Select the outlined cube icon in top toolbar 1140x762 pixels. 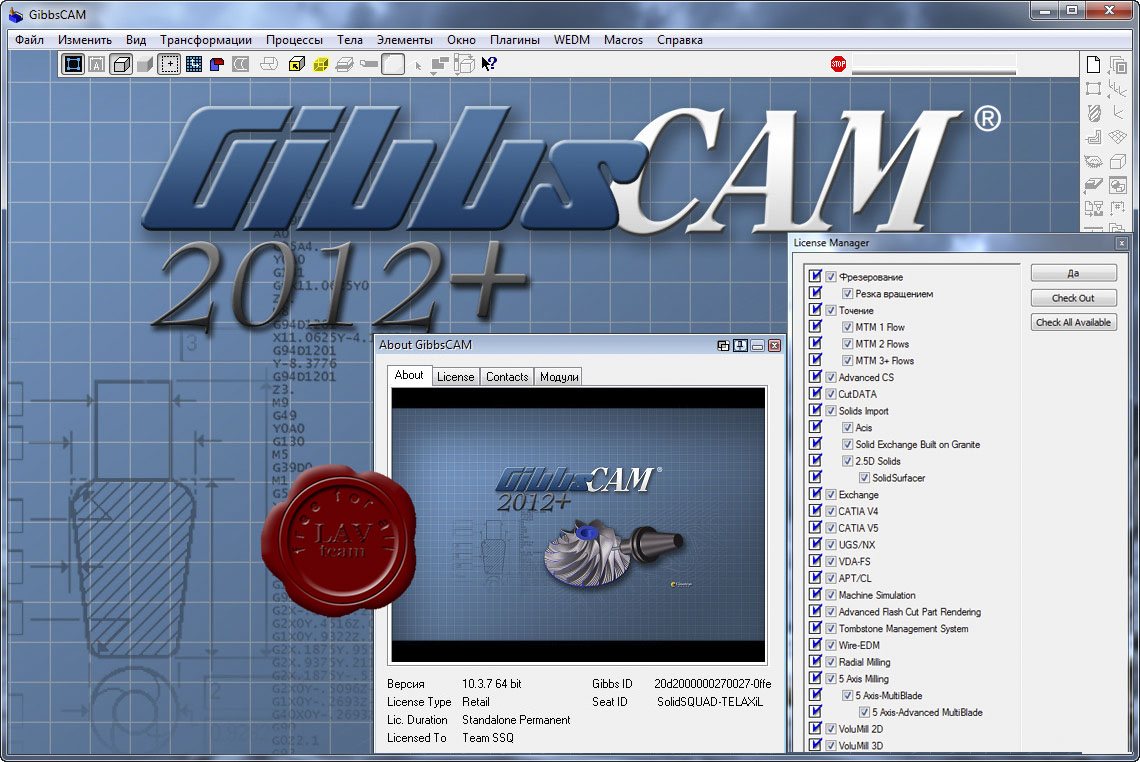121,64
